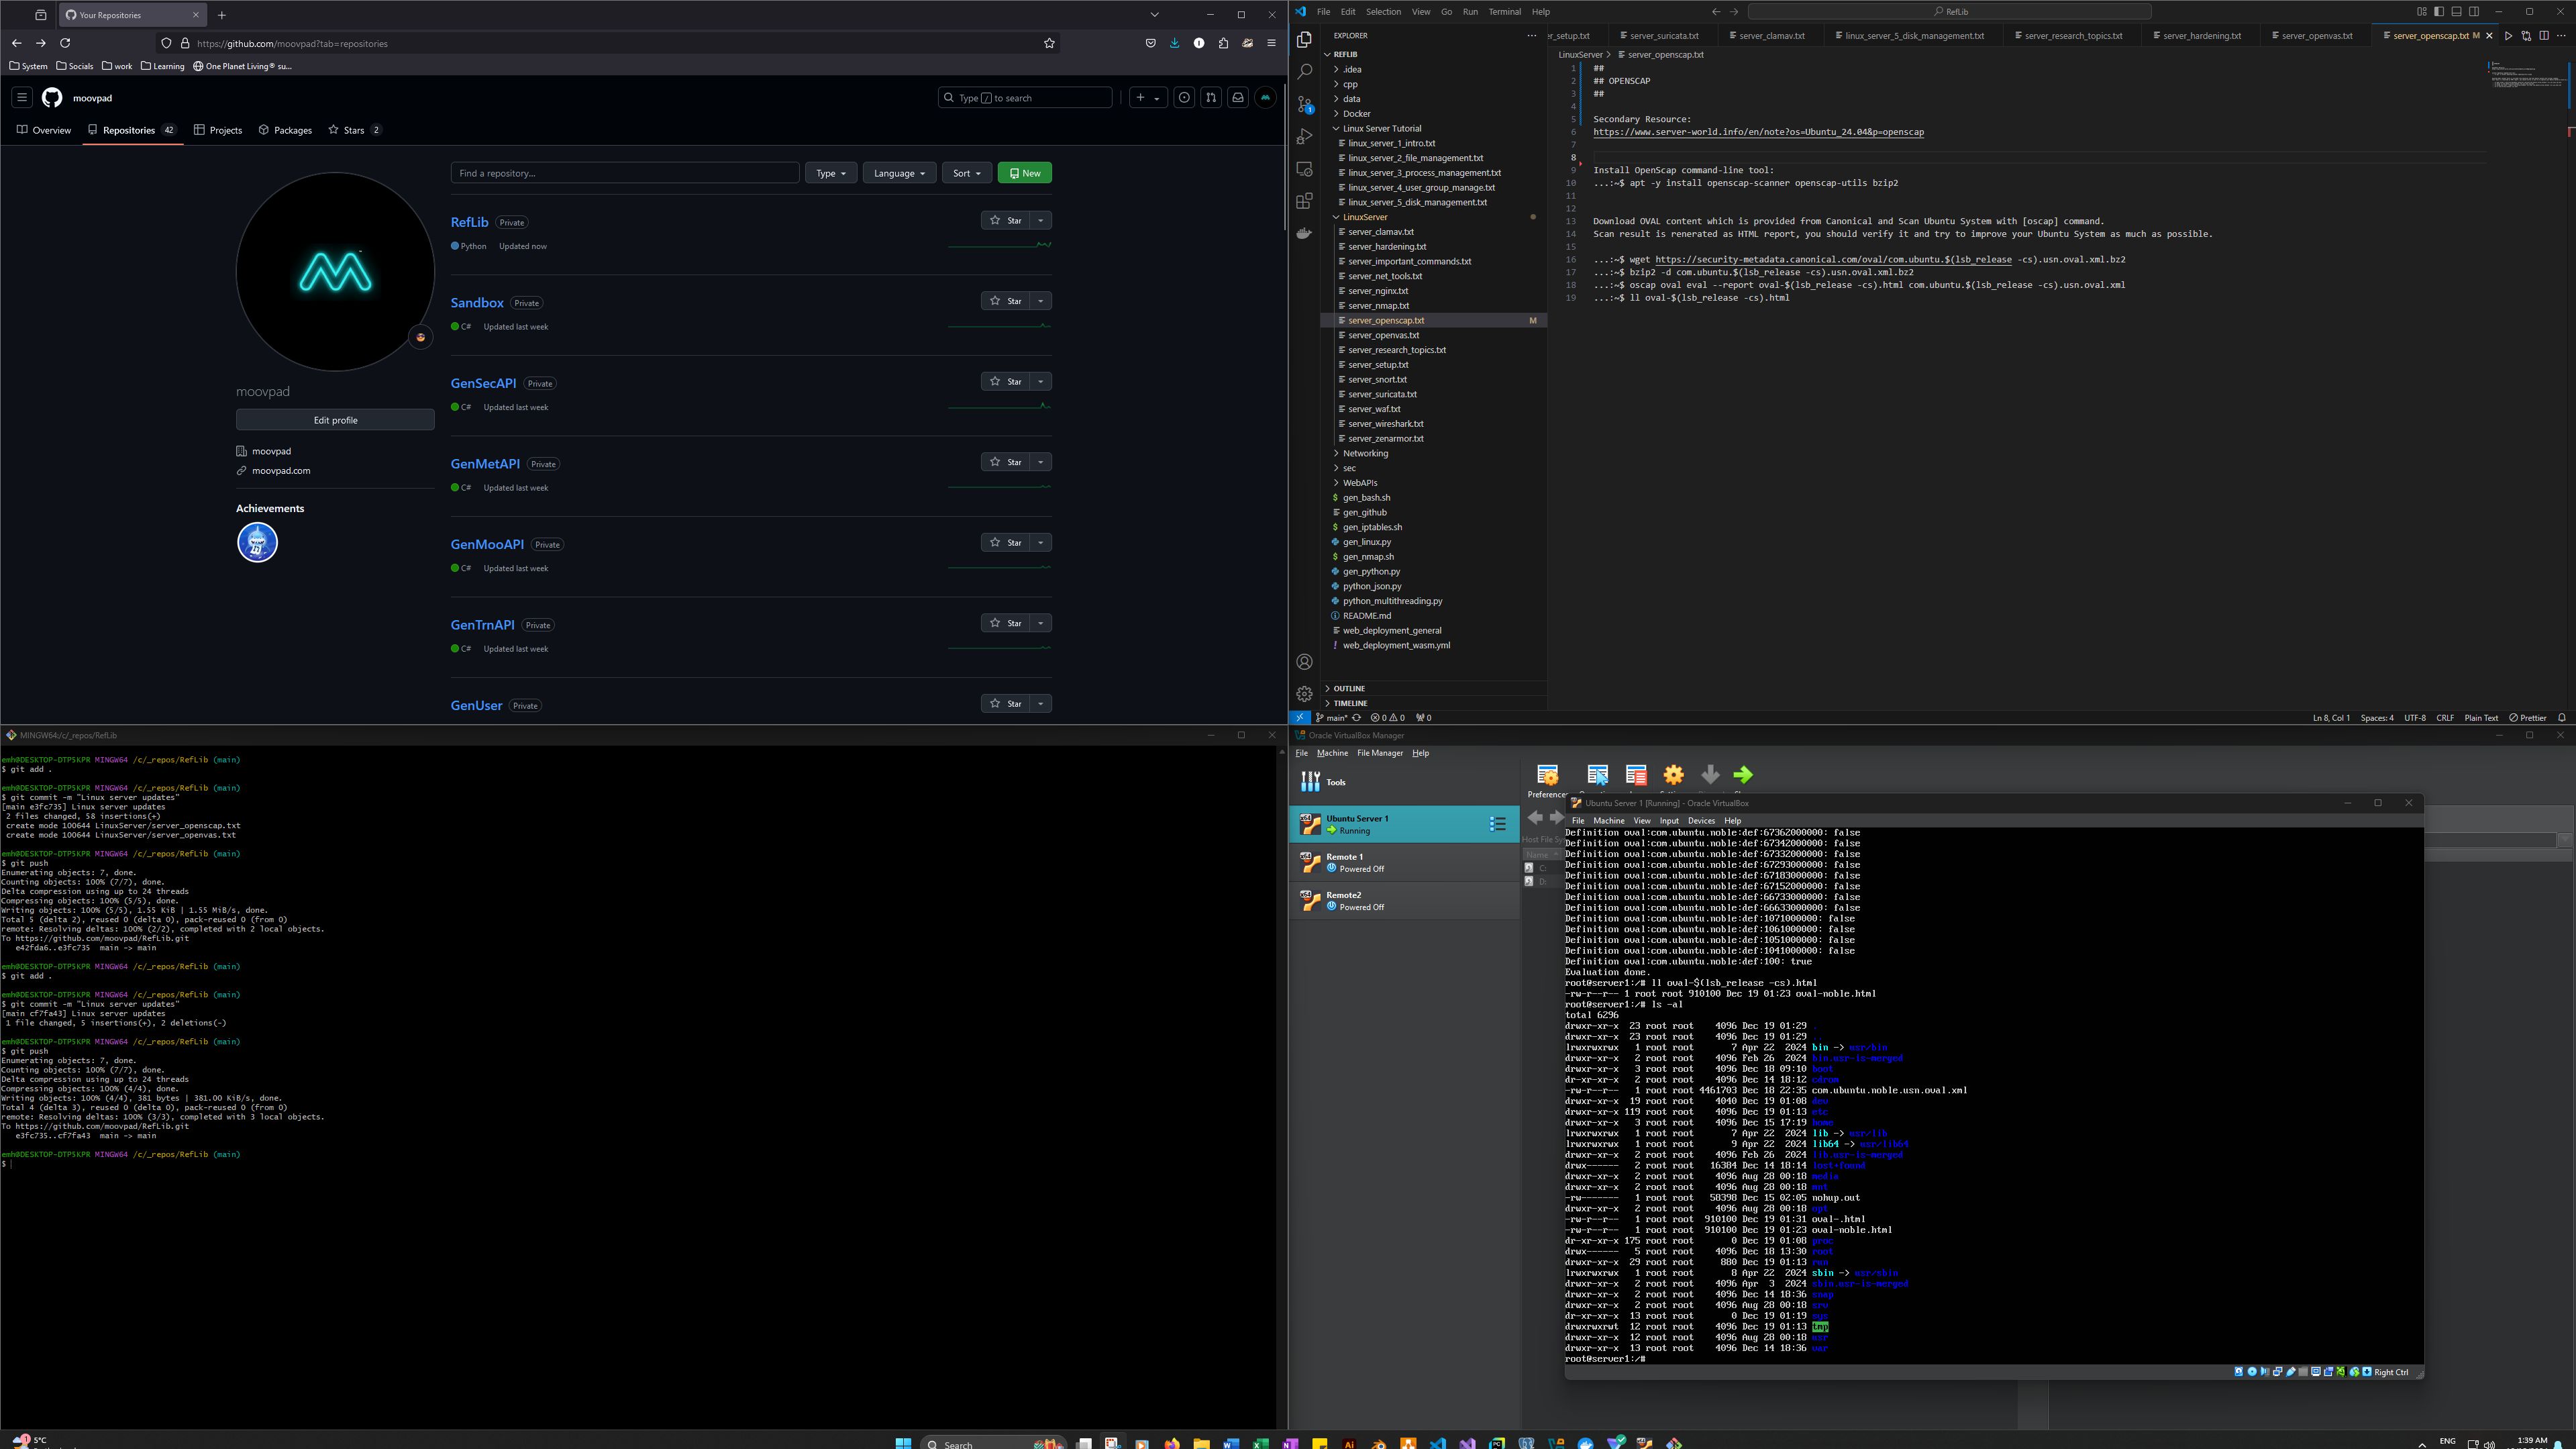2576x1449 pixels.
Task: Star the RefLib repository
Action: (1006, 220)
